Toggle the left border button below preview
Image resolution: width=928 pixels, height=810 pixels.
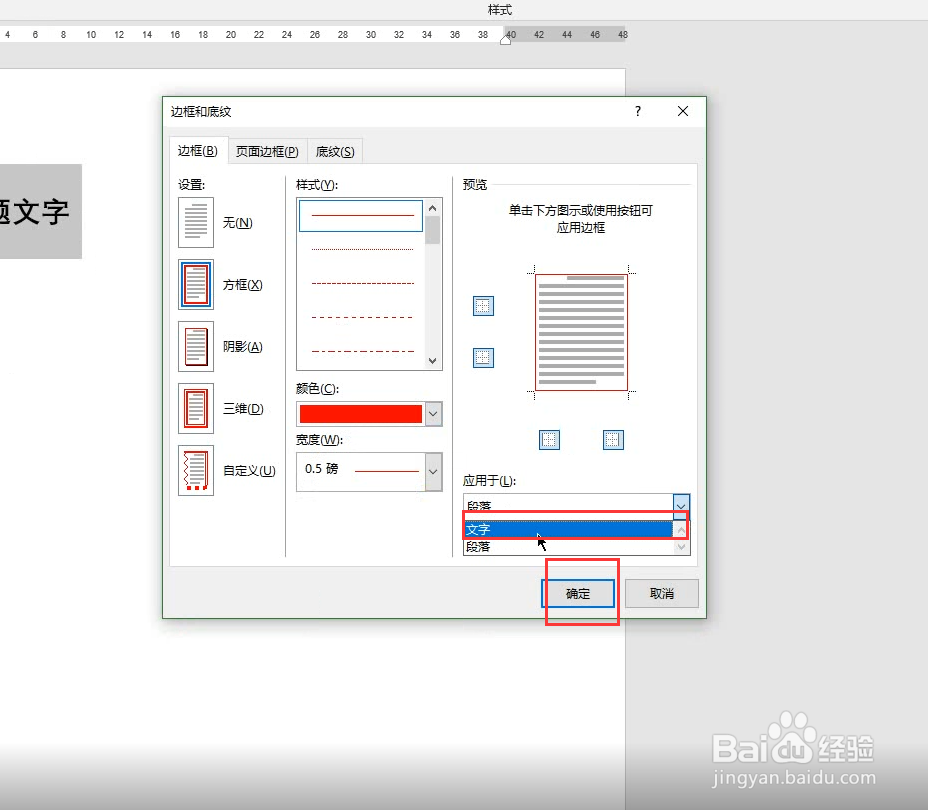click(549, 440)
